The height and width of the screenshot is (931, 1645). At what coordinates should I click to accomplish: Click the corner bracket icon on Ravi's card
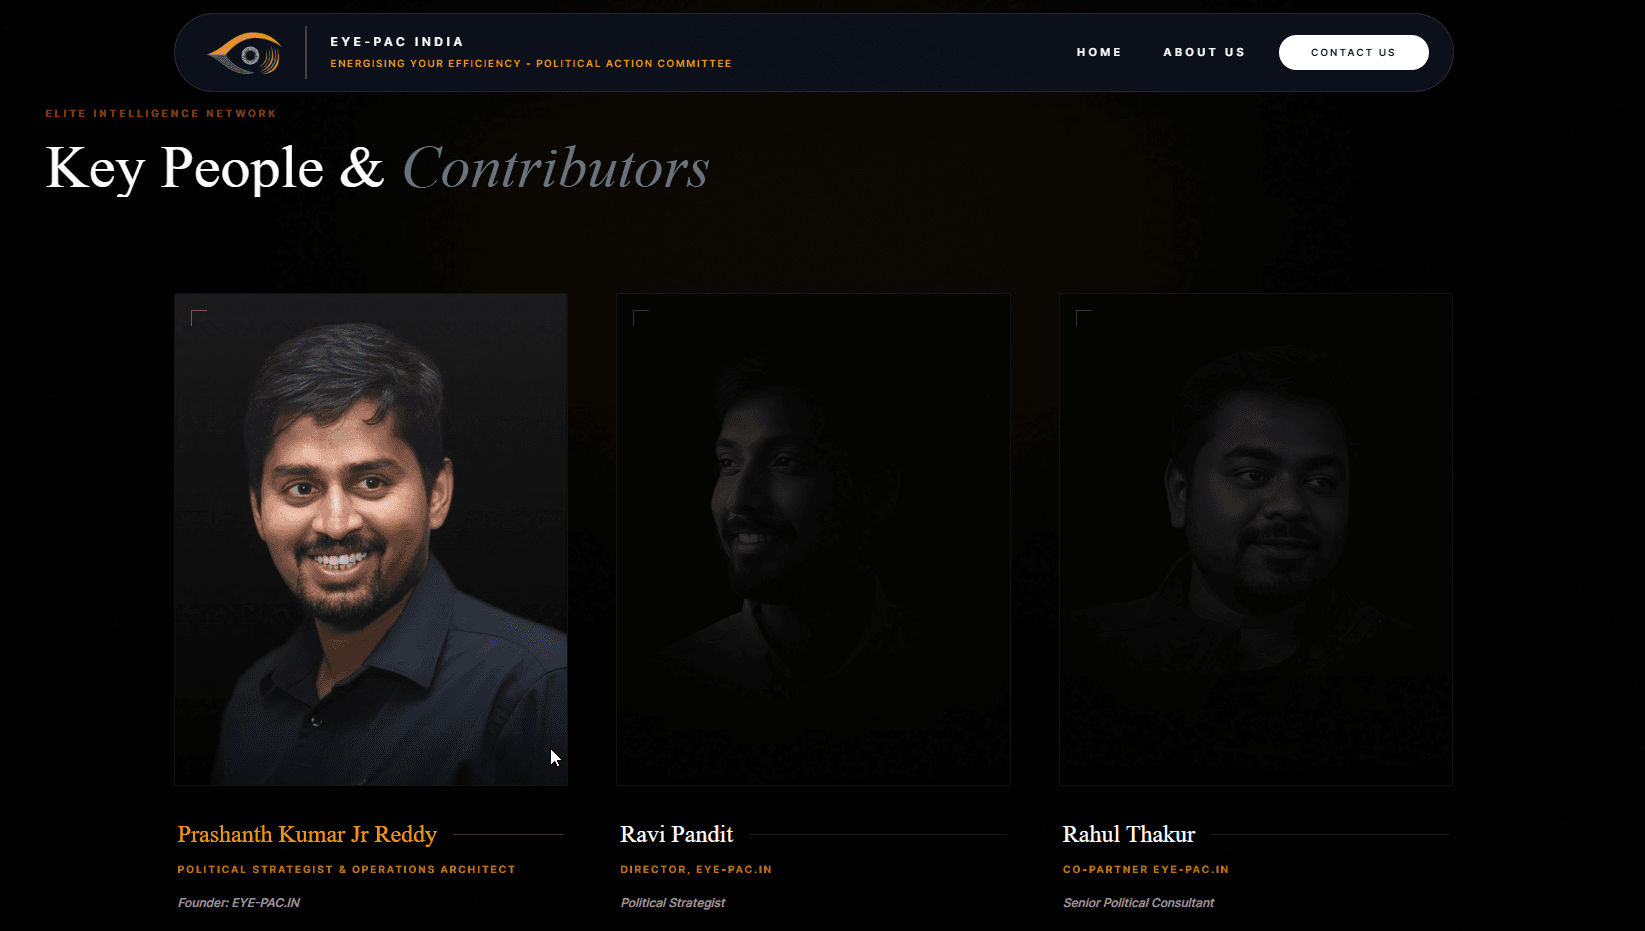click(641, 318)
